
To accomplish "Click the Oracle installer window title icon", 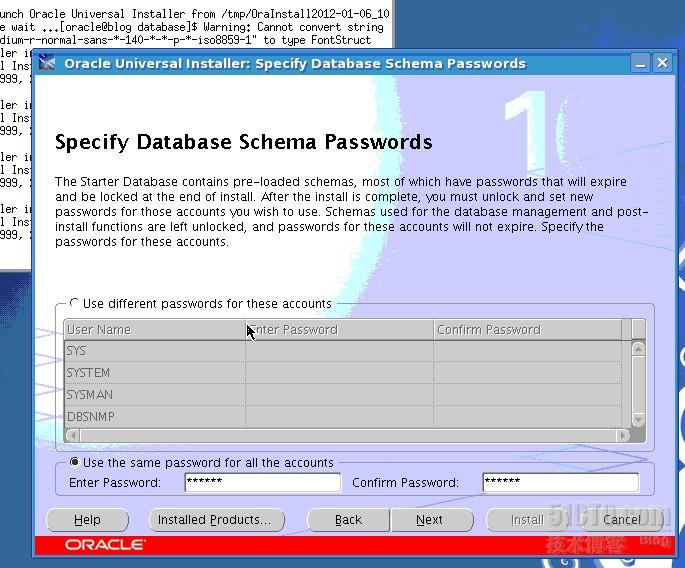I will coord(47,63).
